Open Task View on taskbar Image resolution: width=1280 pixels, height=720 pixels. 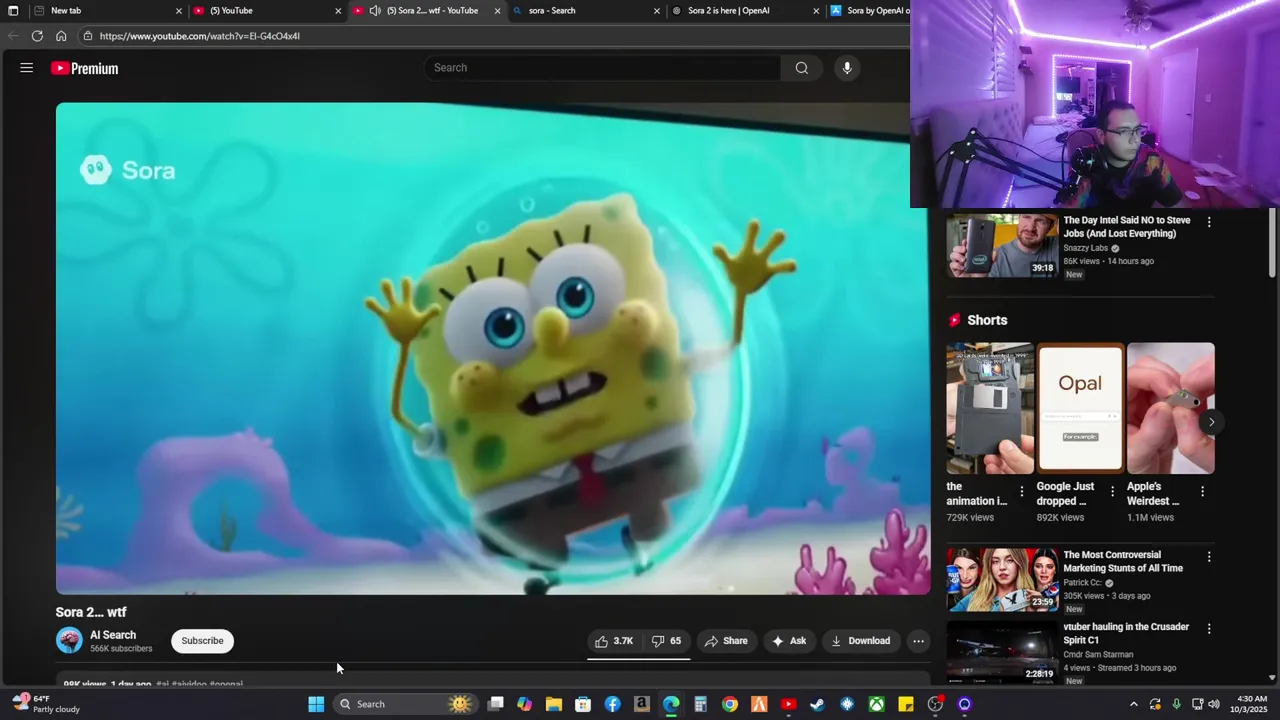point(495,704)
